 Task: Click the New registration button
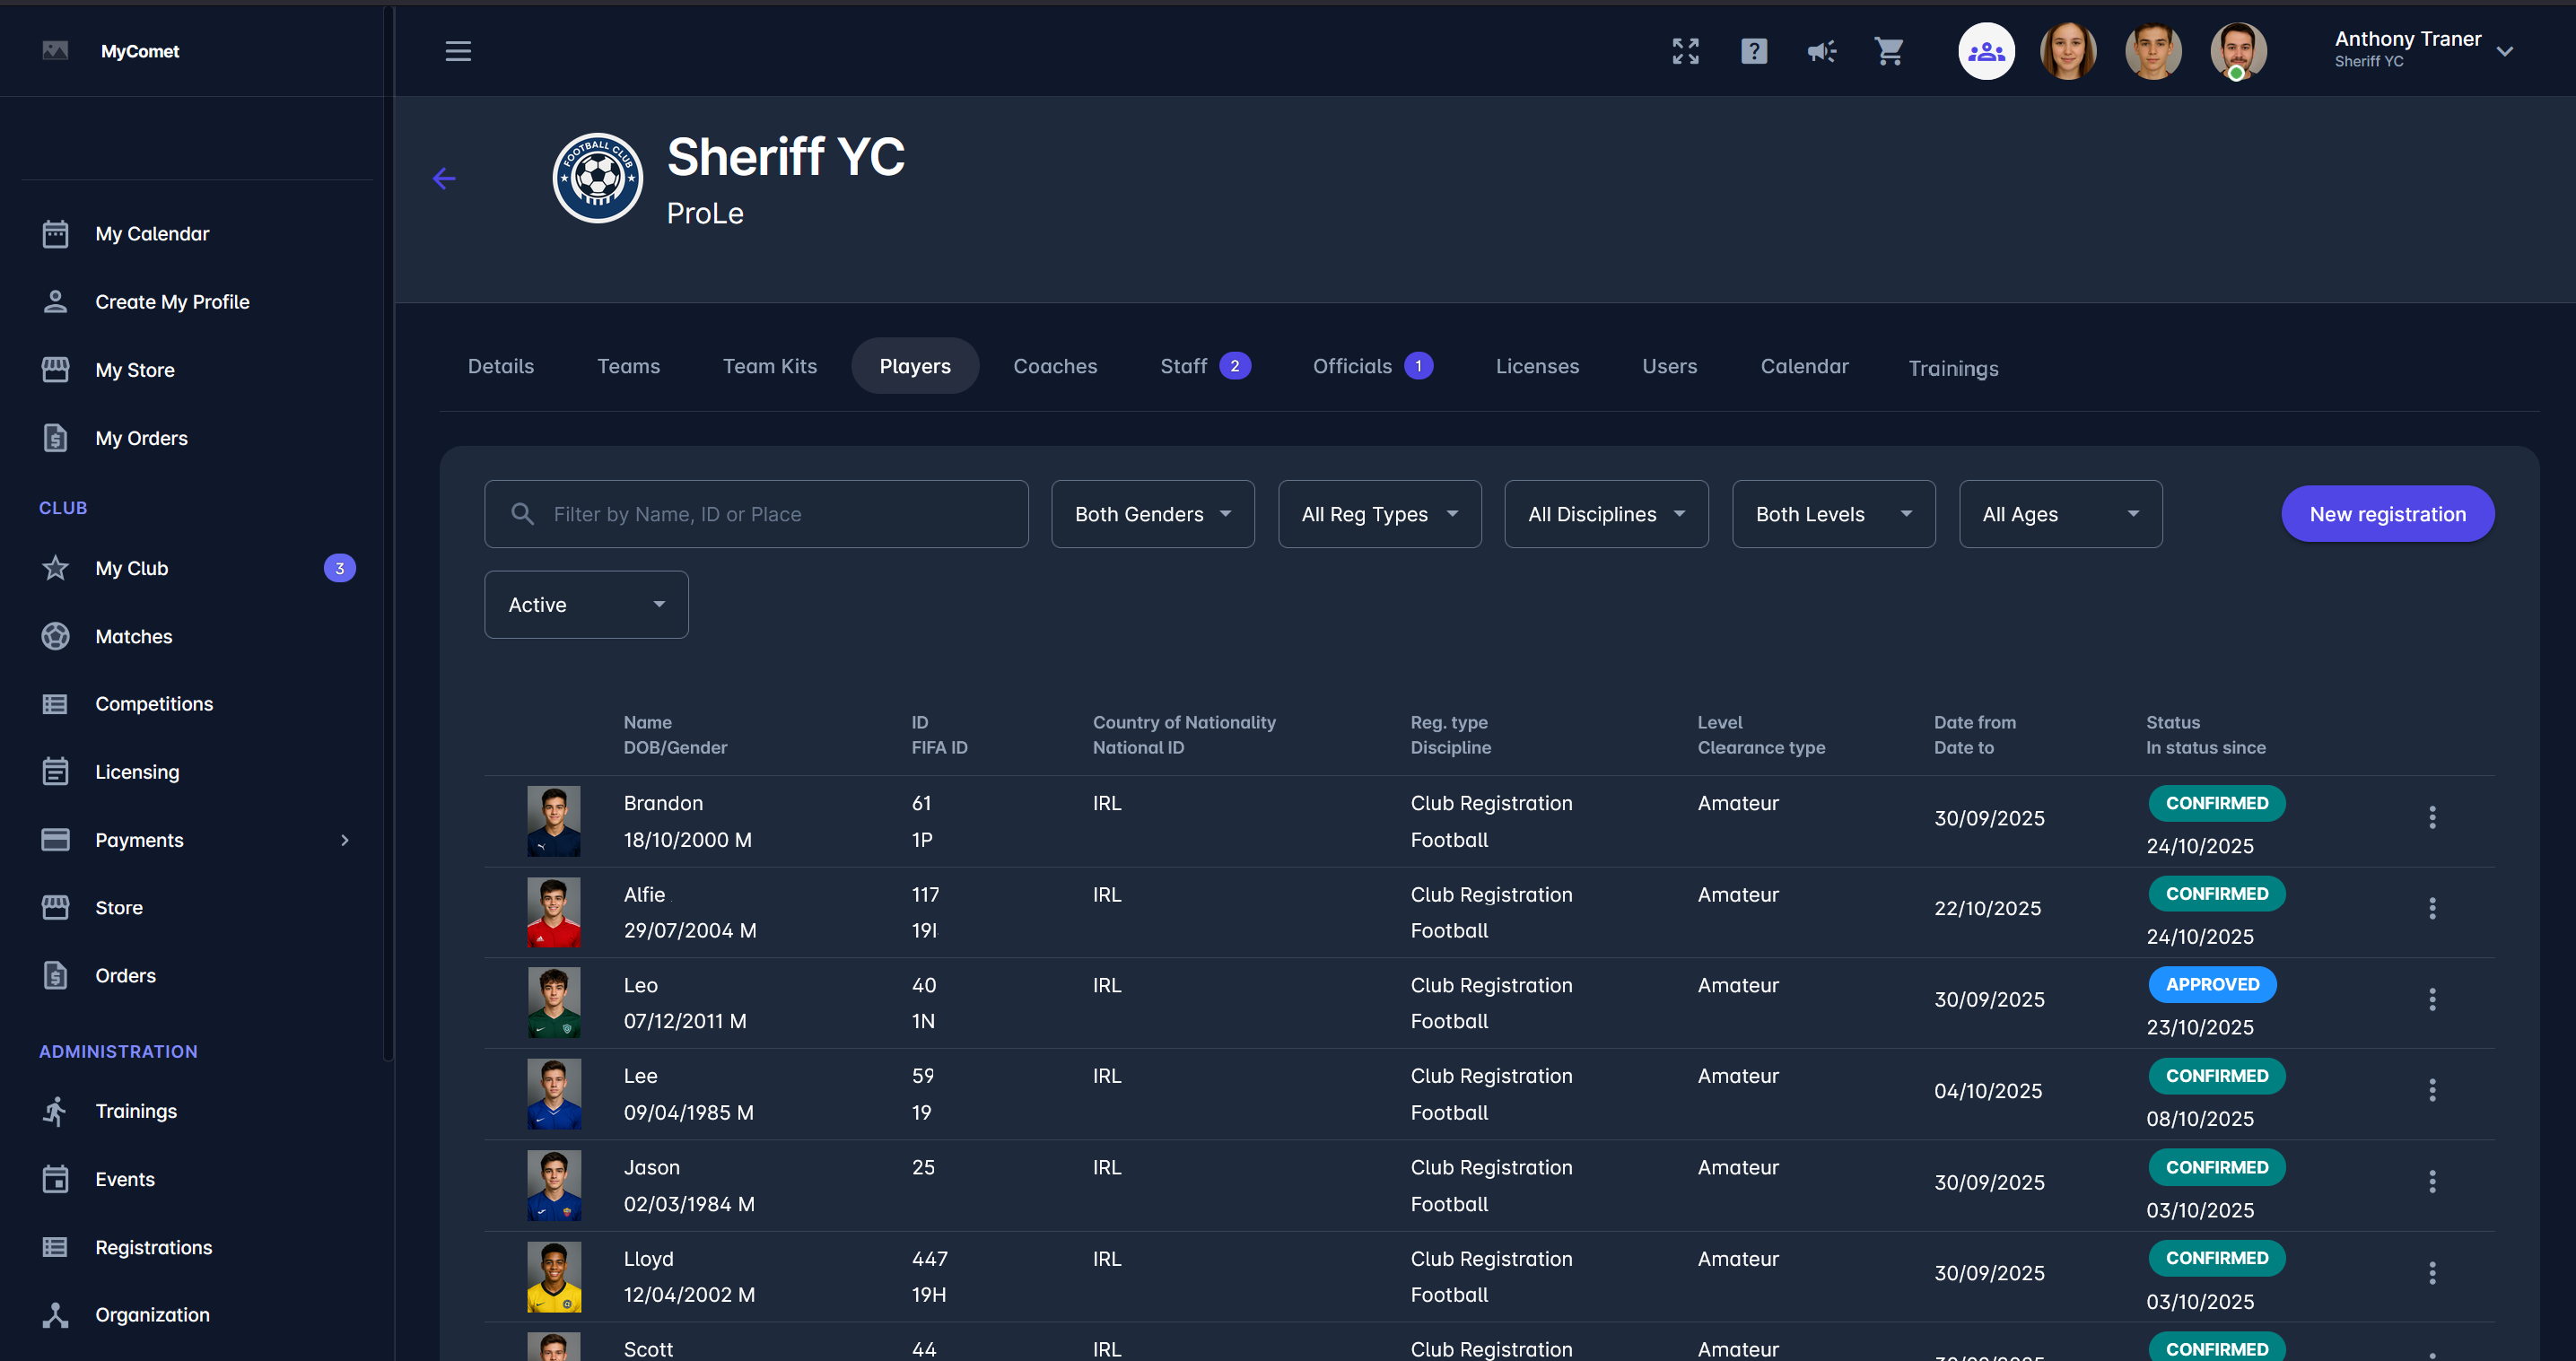point(2386,514)
